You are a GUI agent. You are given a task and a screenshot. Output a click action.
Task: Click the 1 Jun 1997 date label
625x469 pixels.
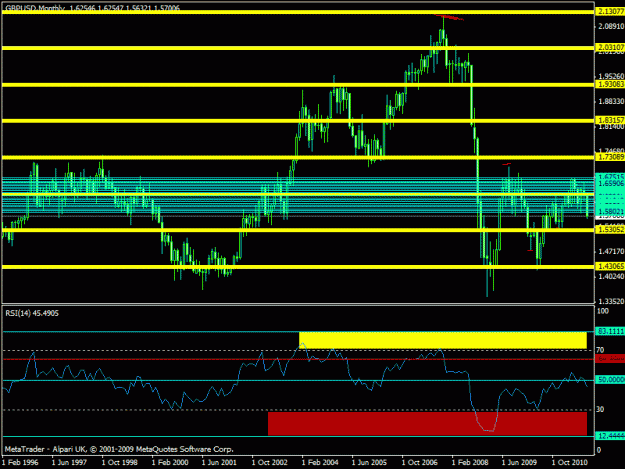point(70,462)
